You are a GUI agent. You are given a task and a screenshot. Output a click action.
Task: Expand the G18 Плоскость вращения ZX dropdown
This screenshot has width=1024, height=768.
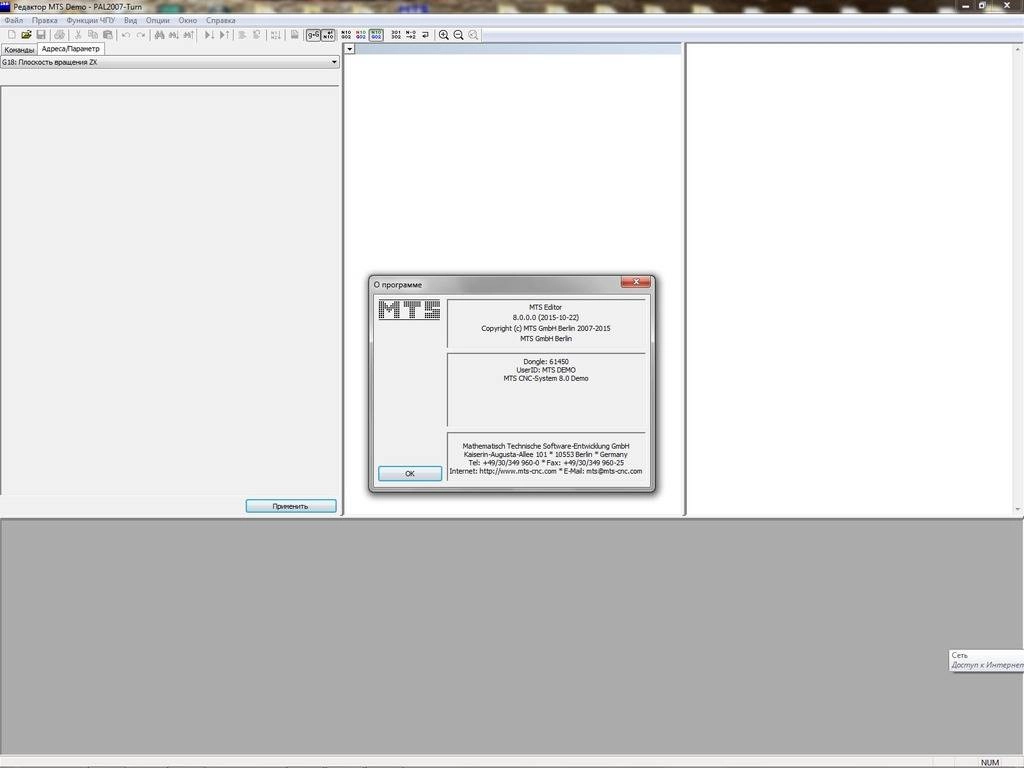coord(334,62)
